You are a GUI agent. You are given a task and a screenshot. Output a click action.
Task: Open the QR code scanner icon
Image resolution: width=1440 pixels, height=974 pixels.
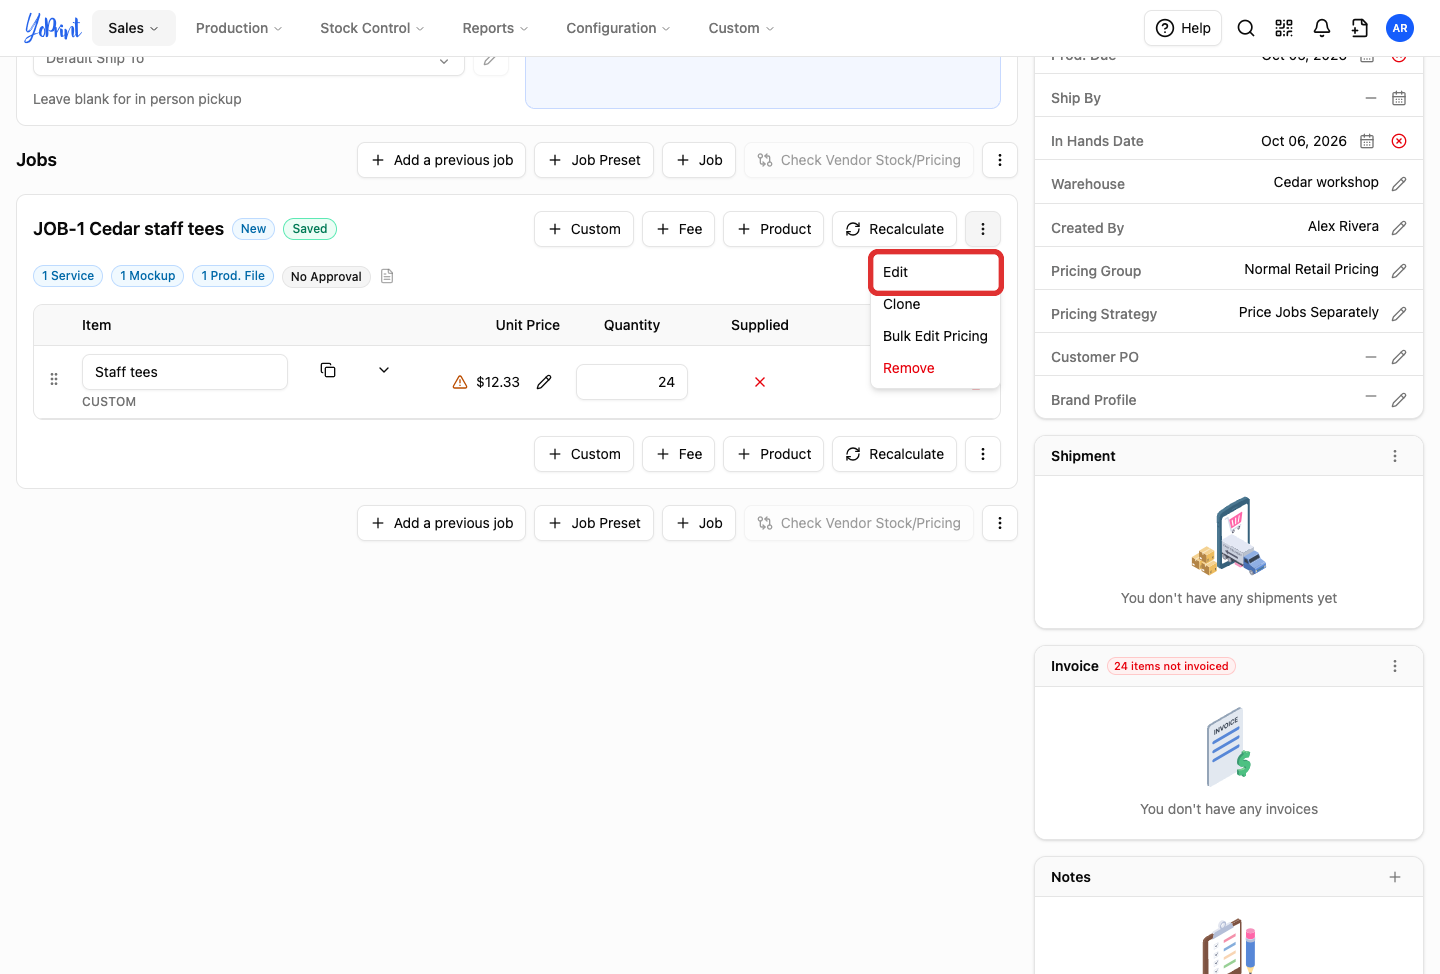1284,28
